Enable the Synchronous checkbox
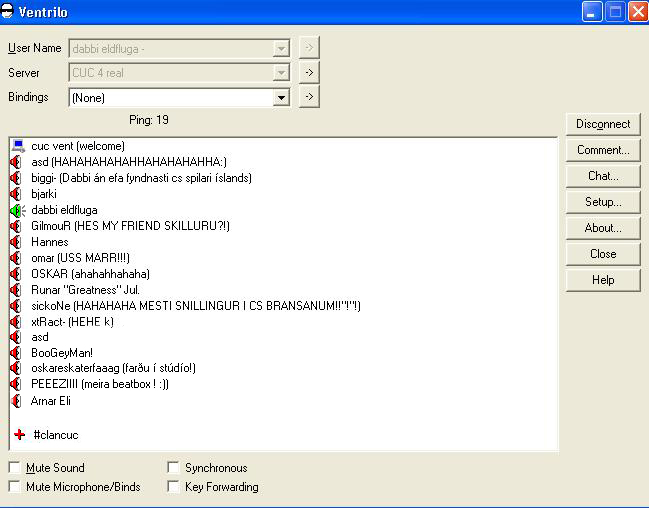This screenshot has width=649, height=508. 173,467
